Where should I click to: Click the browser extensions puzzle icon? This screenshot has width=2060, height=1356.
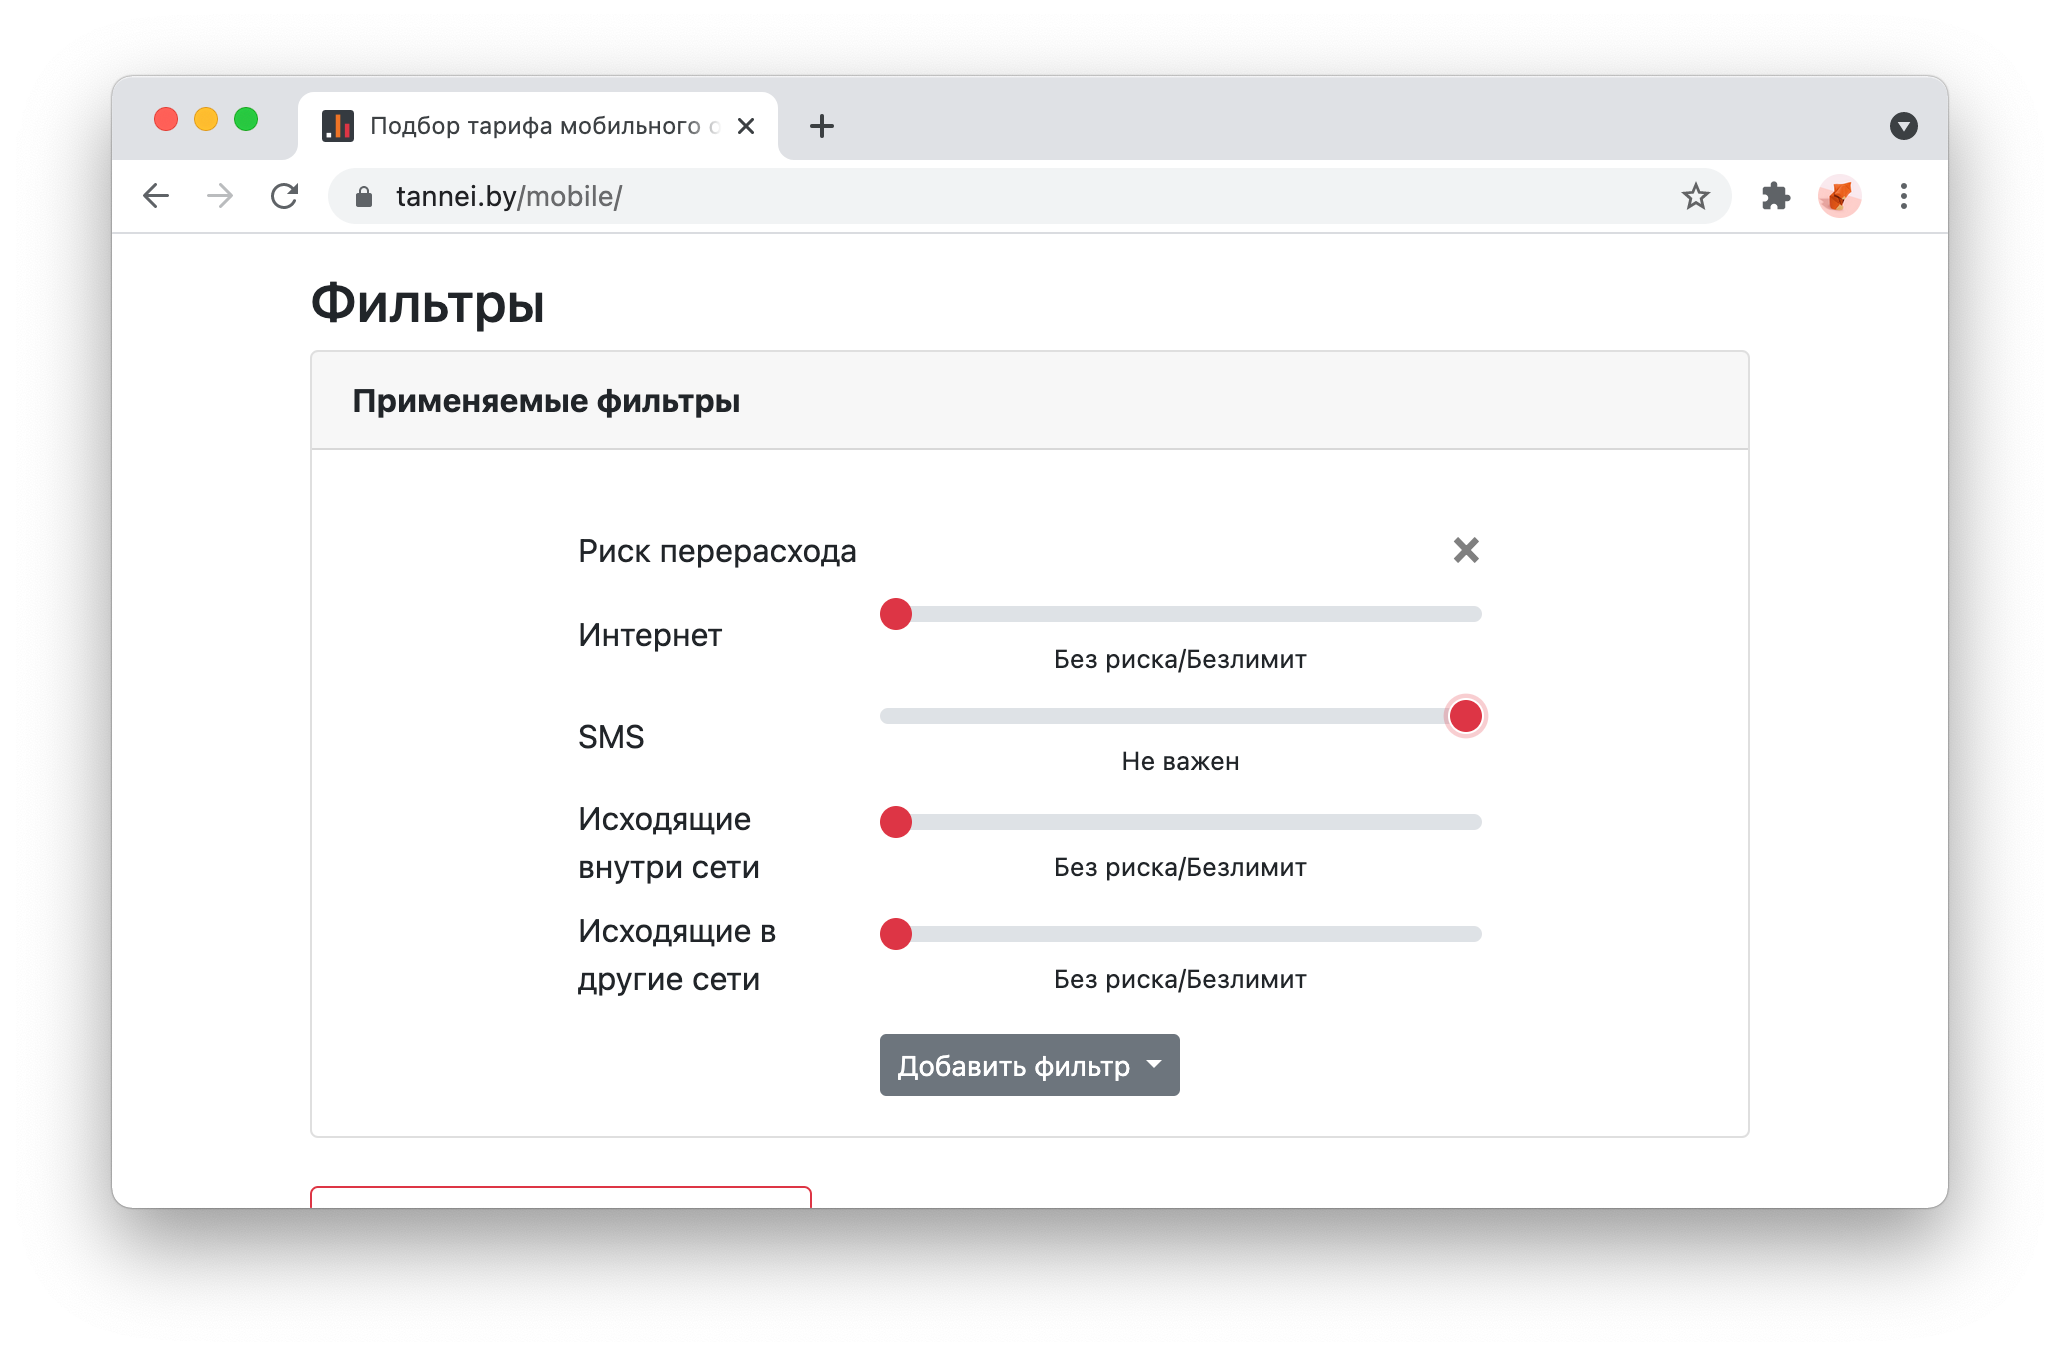(x=1774, y=194)
